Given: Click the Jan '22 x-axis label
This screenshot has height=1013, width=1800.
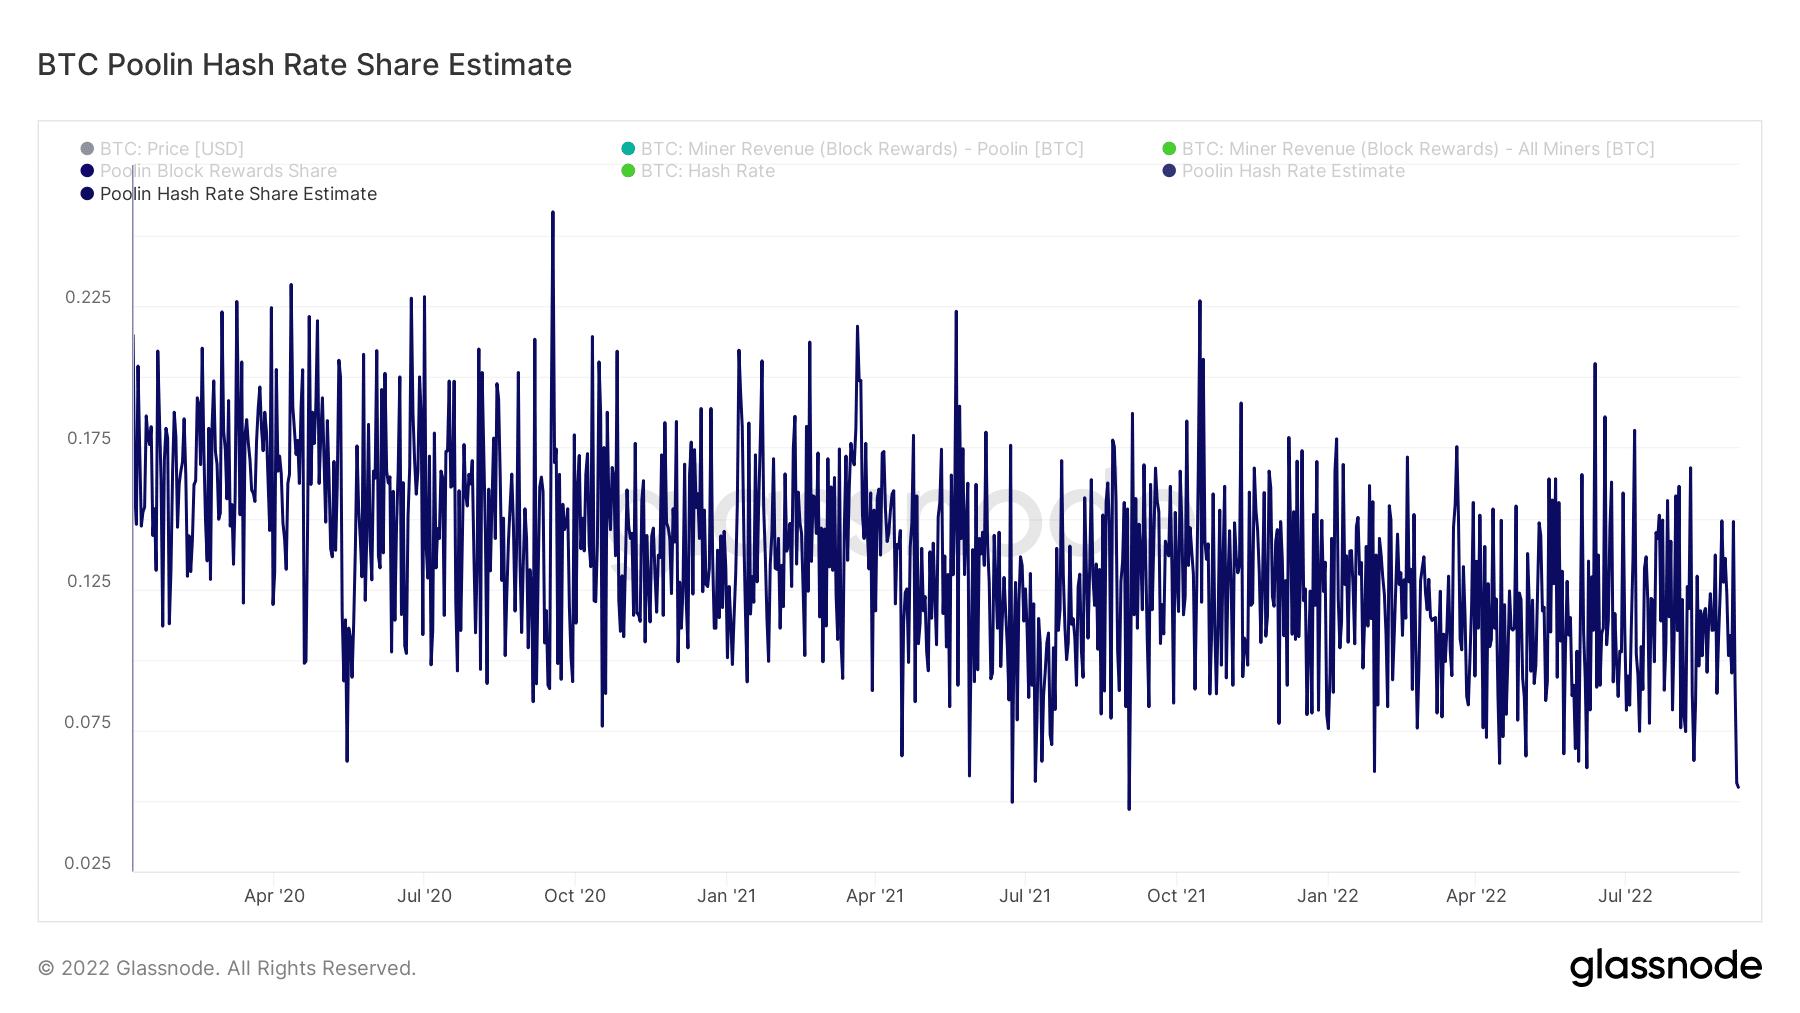Looking at the screenshot, I should pyautogui.click(x=1327, y=896).
